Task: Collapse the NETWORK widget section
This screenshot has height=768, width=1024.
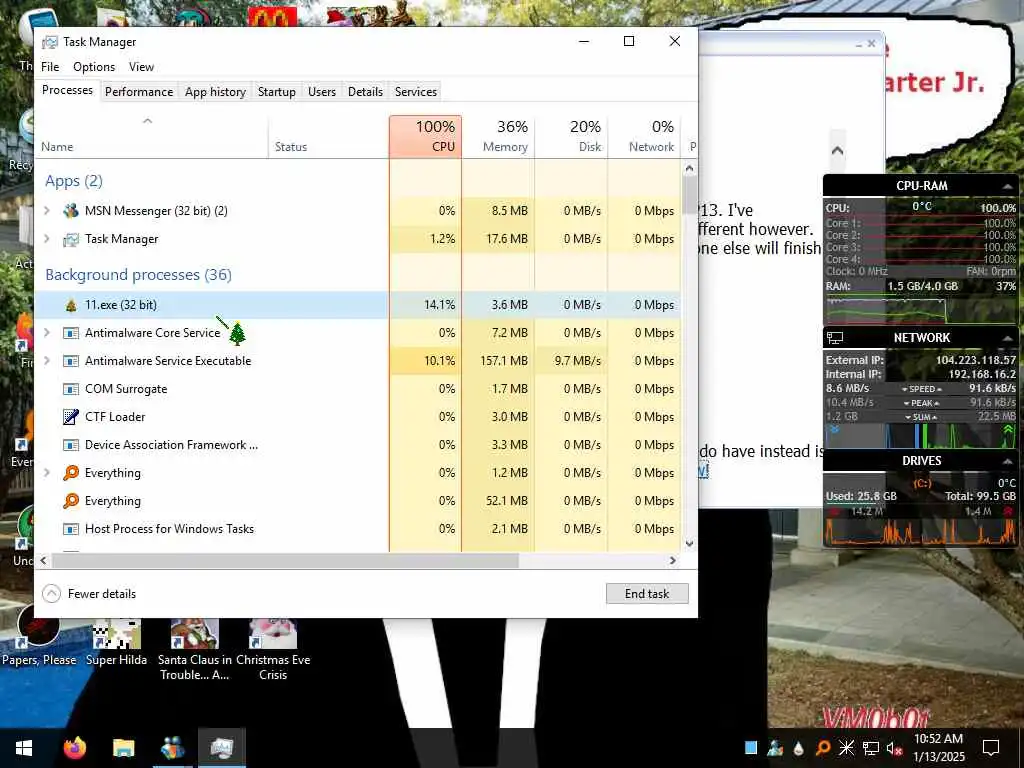Action: pos(1007,338)
